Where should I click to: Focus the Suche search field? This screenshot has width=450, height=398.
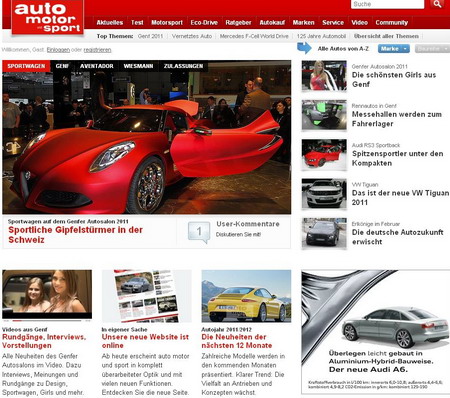tap(387, 4)
